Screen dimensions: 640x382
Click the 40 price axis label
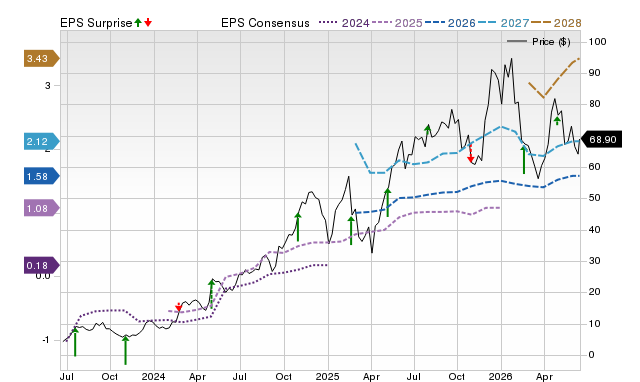[594, 230]
